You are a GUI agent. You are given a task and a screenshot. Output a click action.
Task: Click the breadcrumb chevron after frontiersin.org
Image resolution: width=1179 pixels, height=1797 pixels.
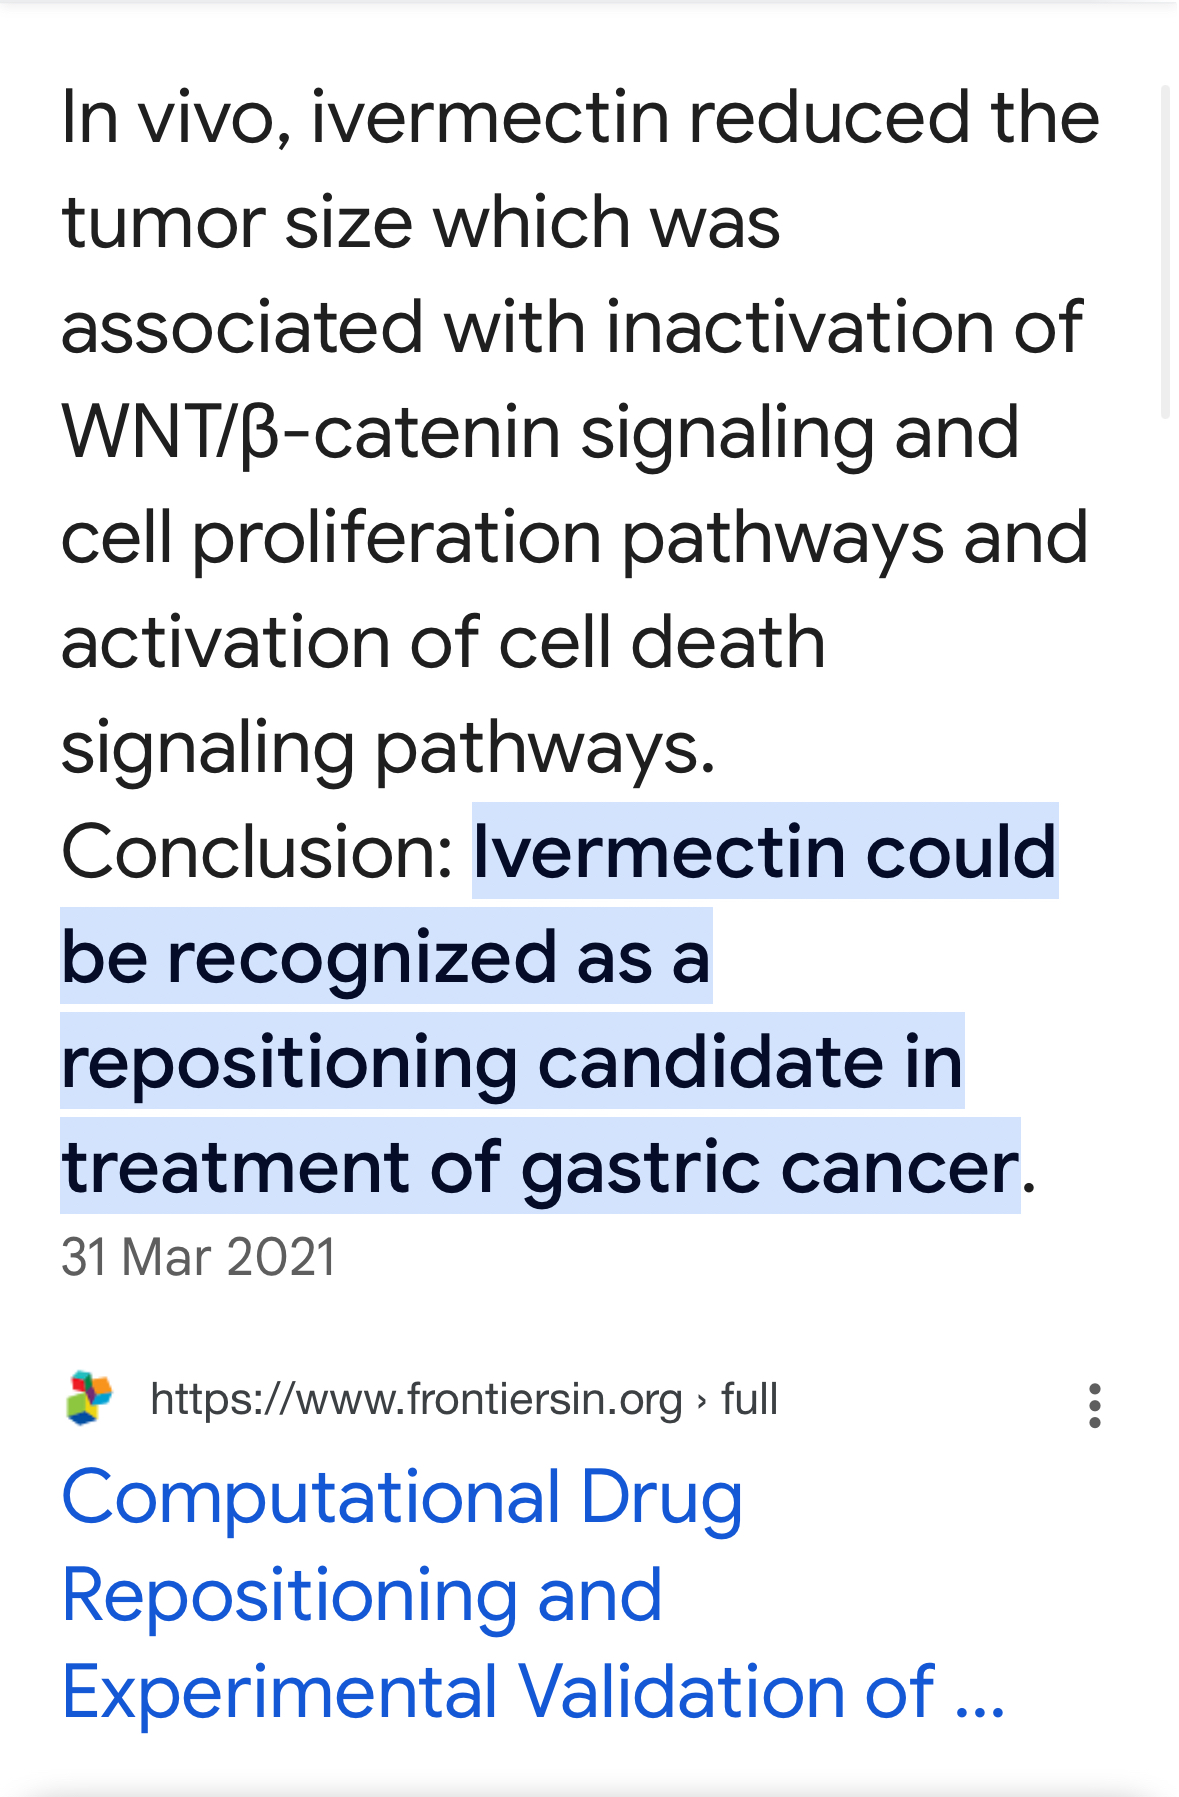point(701,1400)
